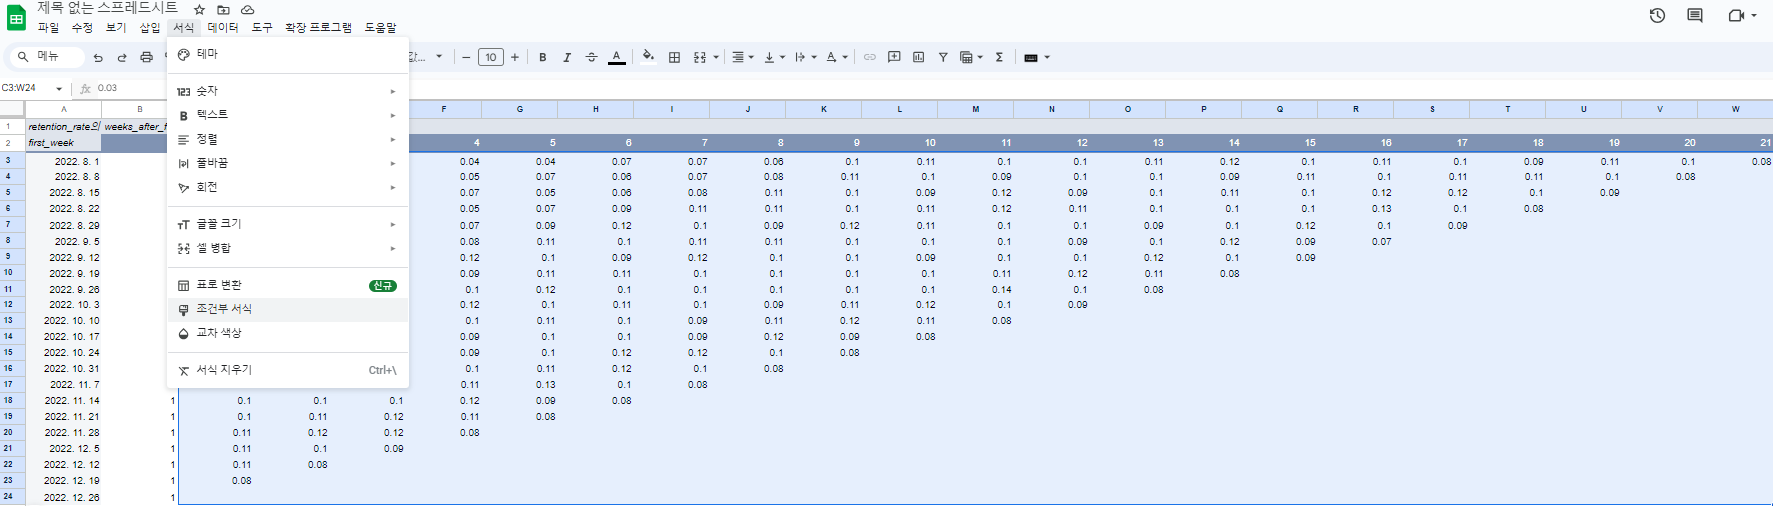Open the 데이터 menu
1773x506 pixels.
[223, 27]
